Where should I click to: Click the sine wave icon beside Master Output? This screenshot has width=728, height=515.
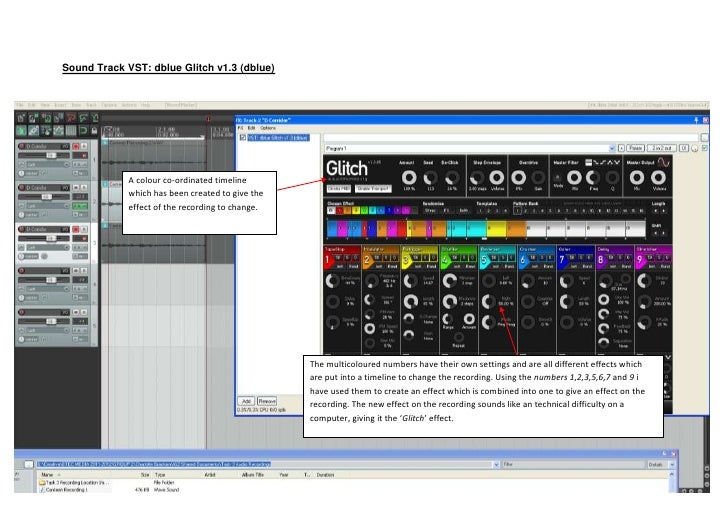coord(663,162)
